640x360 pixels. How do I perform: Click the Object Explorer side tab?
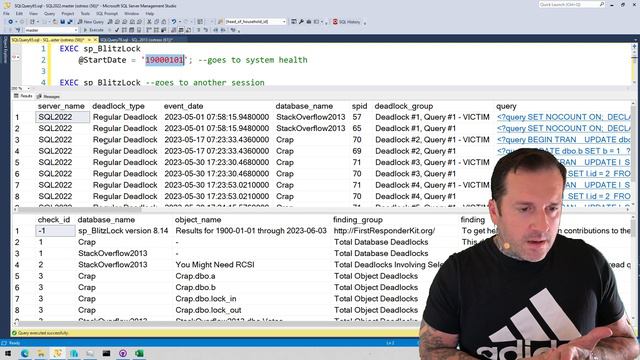pos(5,50)
